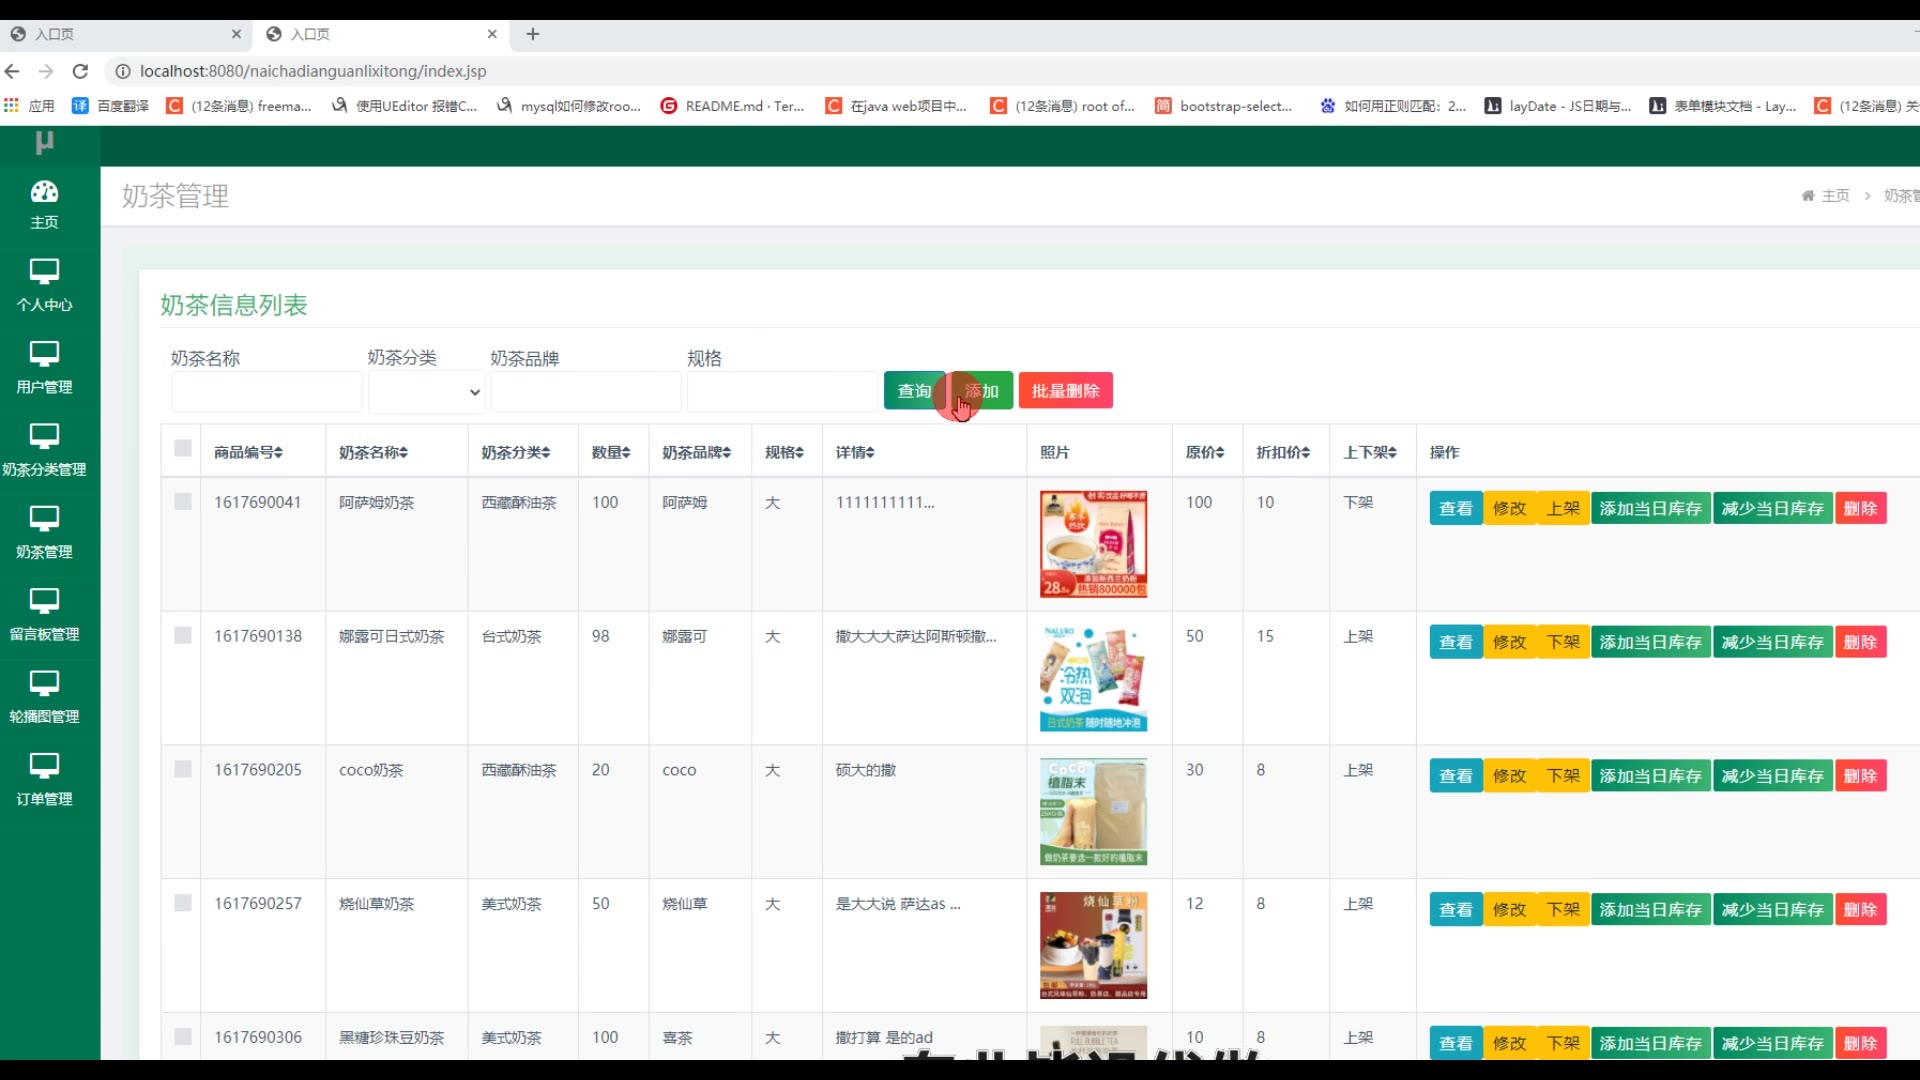
Task: Open 轮播图管理 sidebar icon
Action: (x=44, y=683)
